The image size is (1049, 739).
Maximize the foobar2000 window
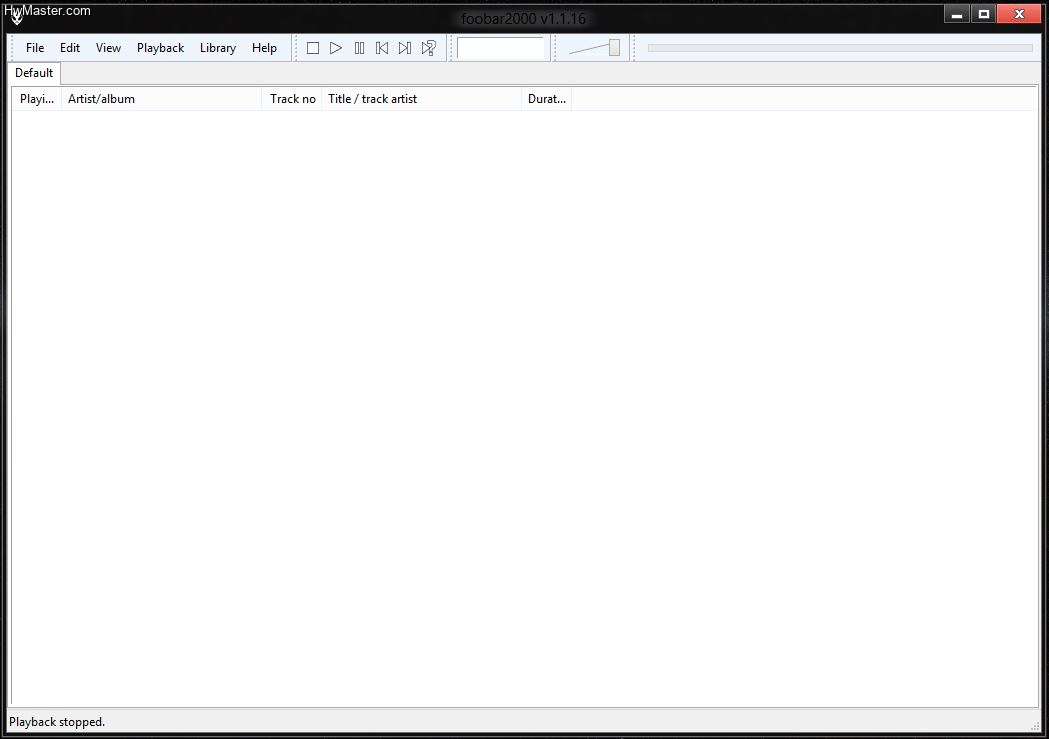click(983, 13)
